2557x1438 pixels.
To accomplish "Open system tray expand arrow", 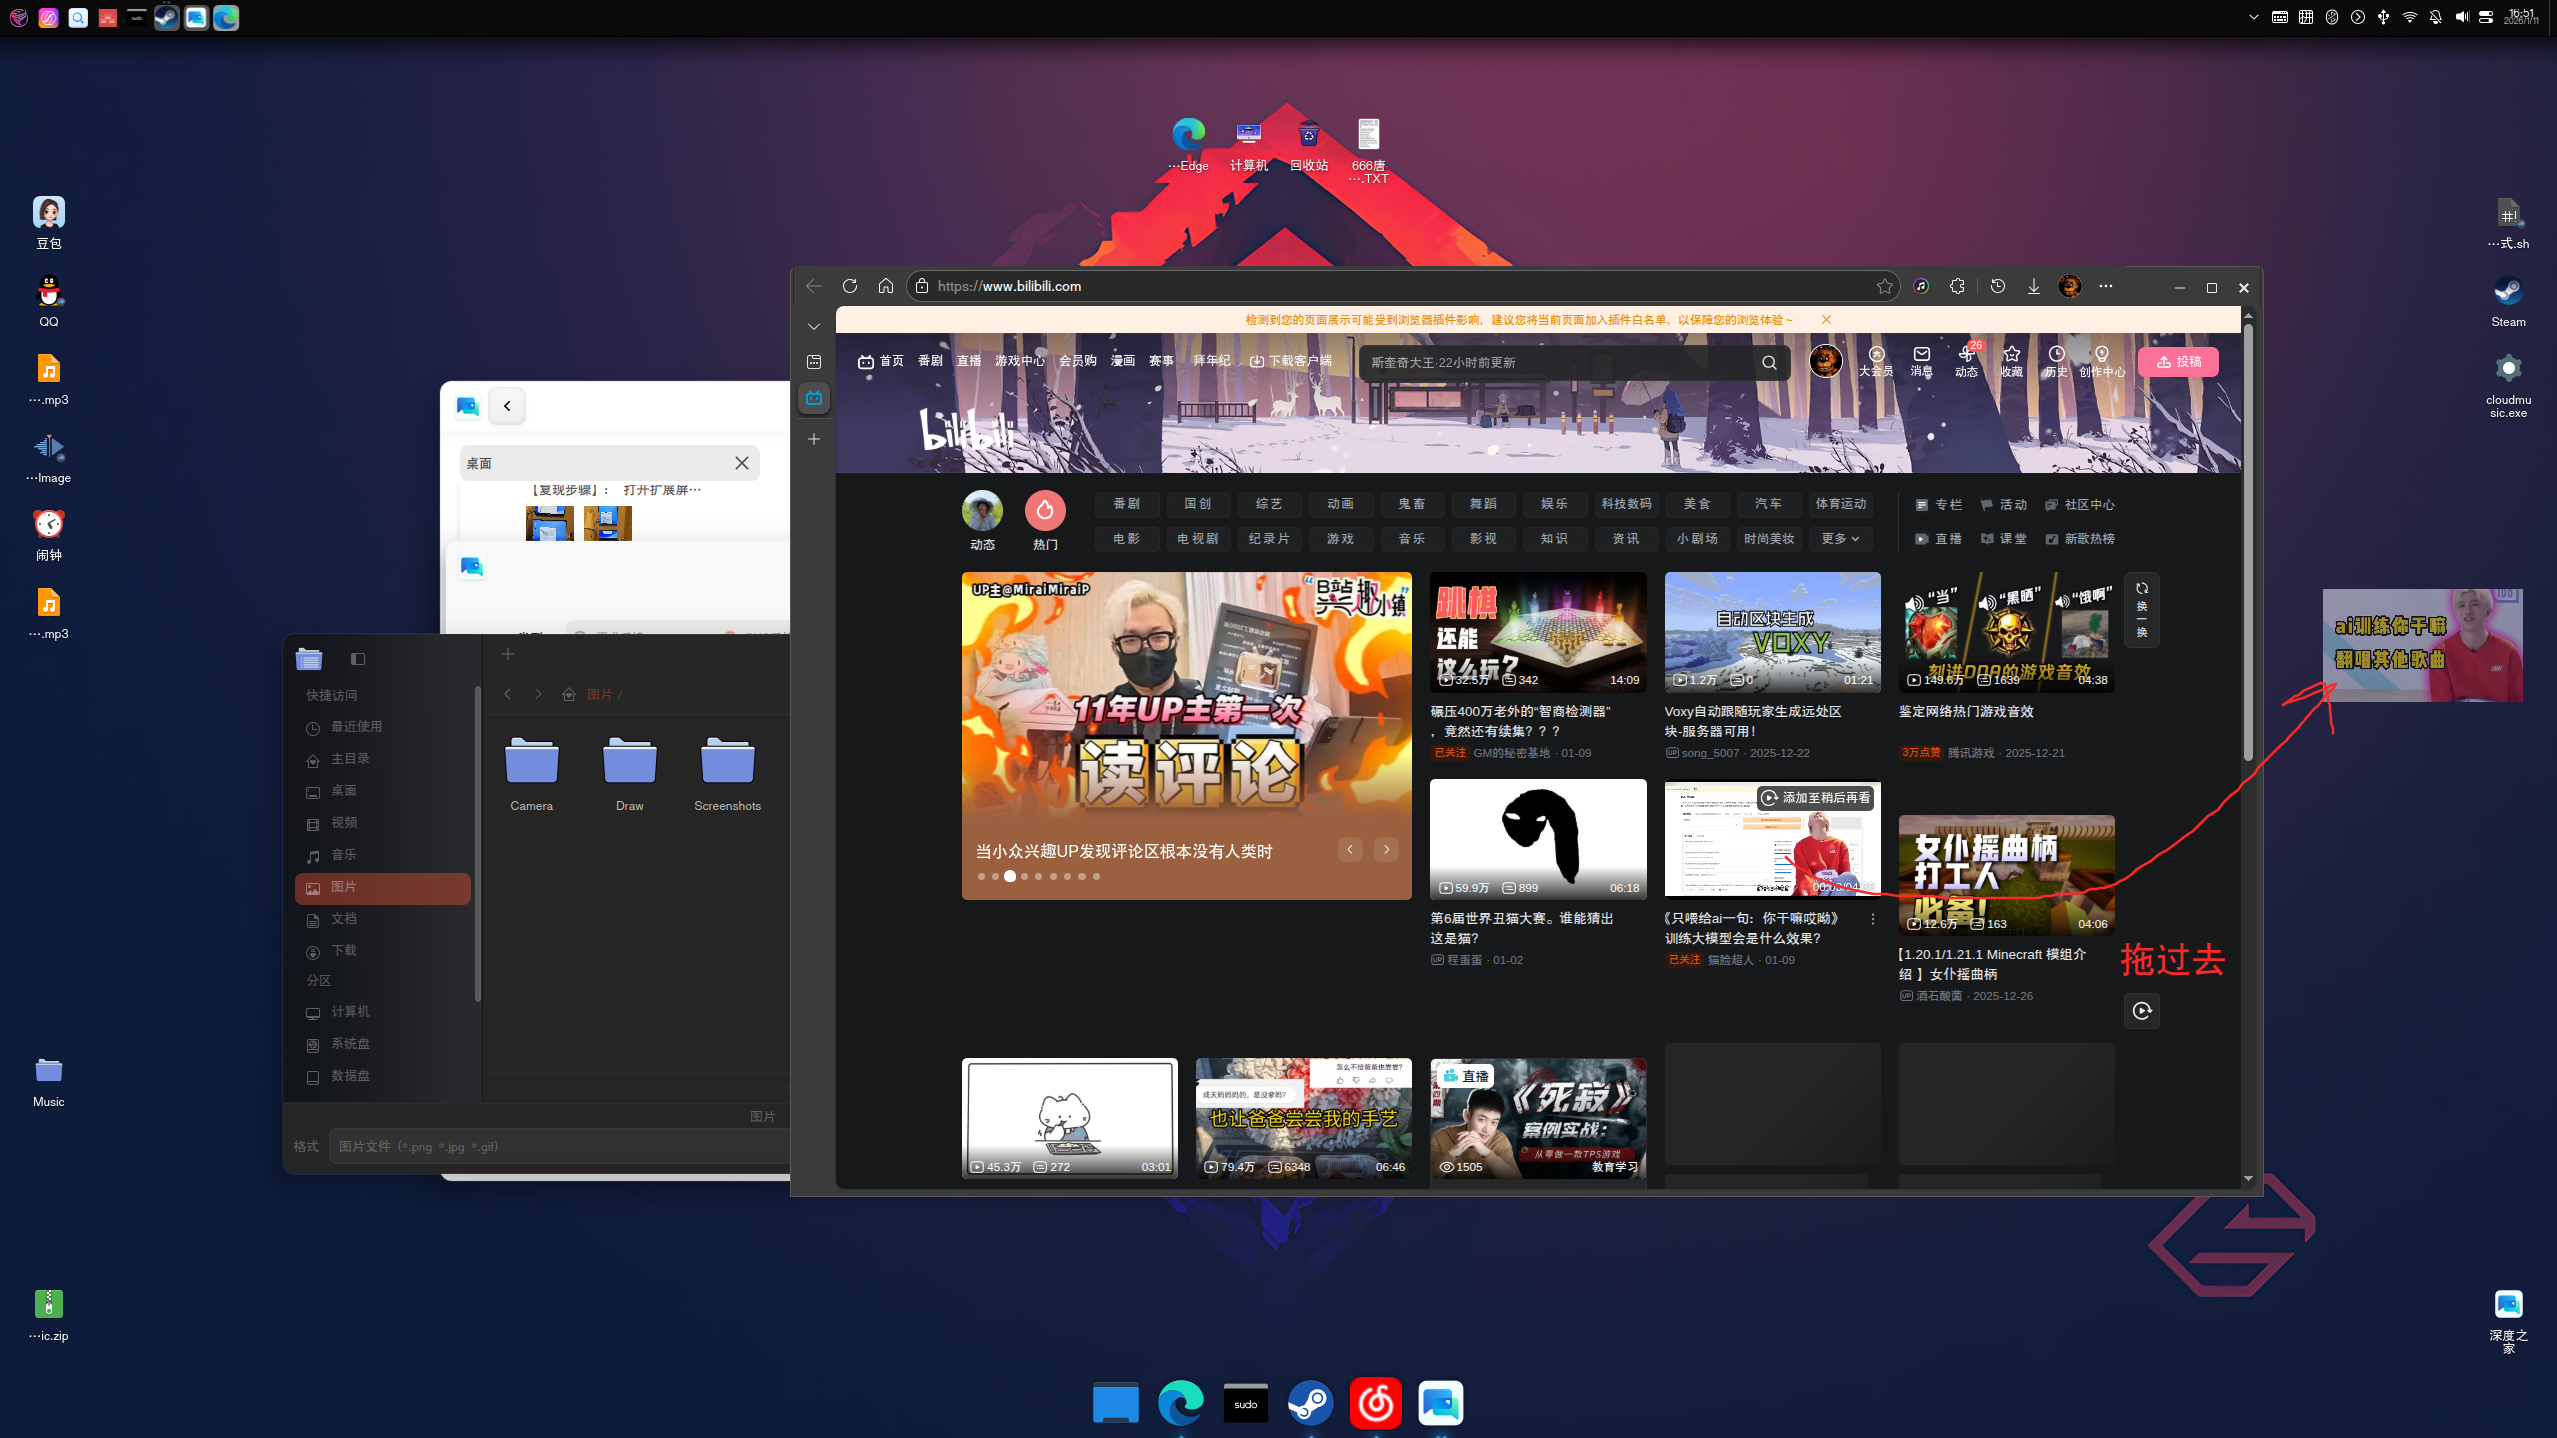I will (x=2253, y=17).
